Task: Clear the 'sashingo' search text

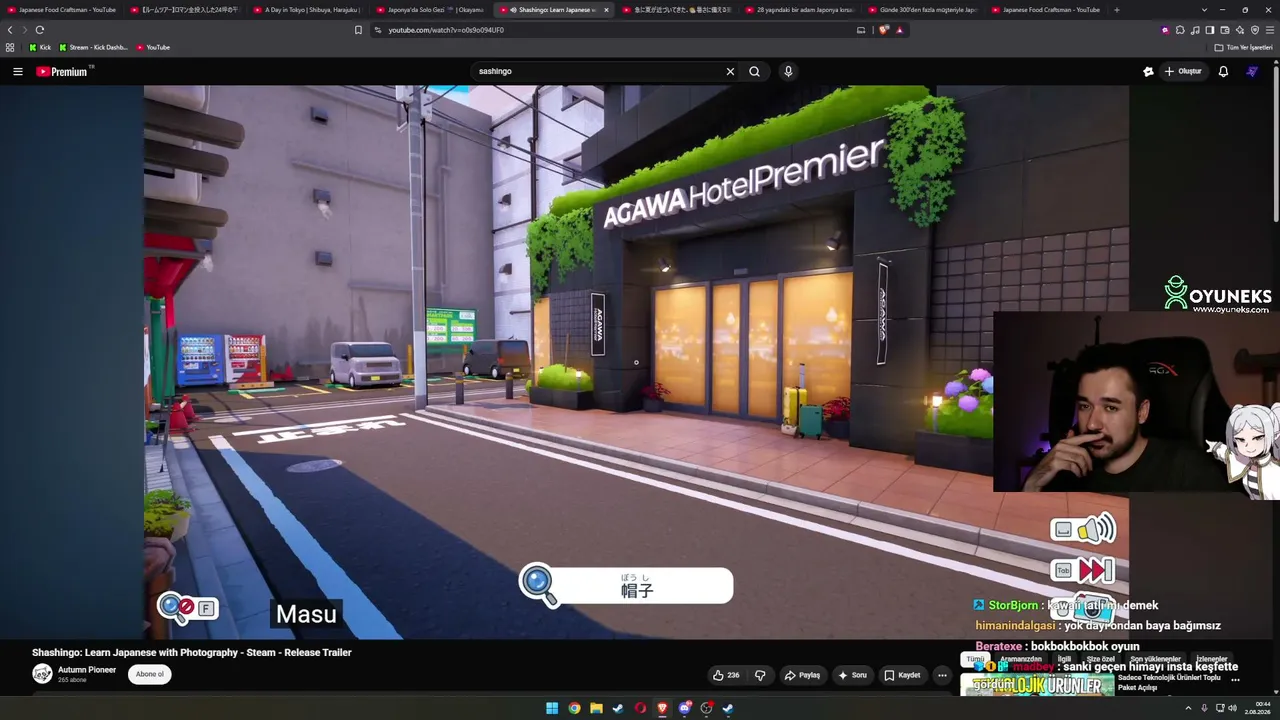Action: coord(730,72)
